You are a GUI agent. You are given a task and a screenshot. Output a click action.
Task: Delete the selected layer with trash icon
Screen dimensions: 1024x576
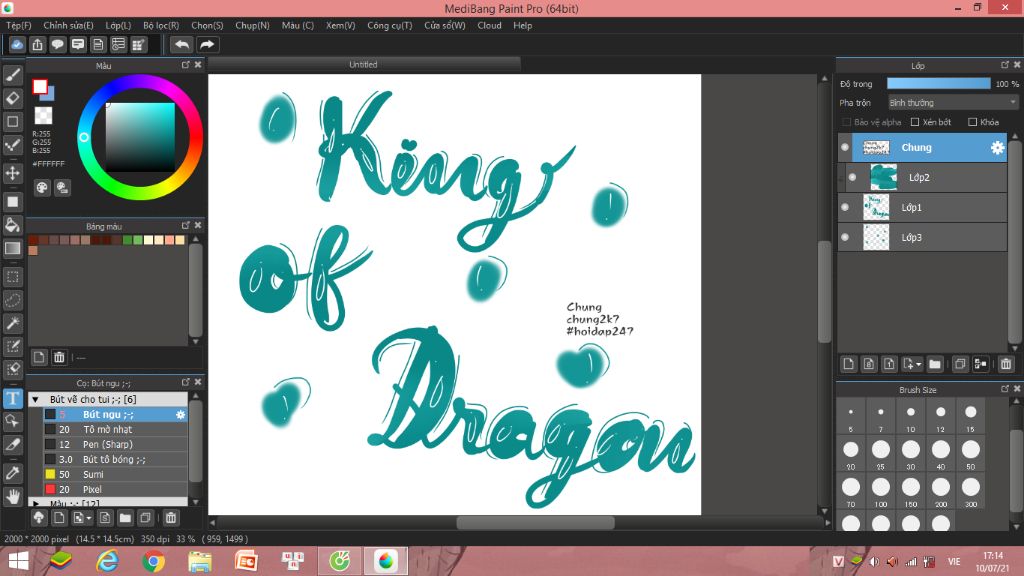[1006, 364]
